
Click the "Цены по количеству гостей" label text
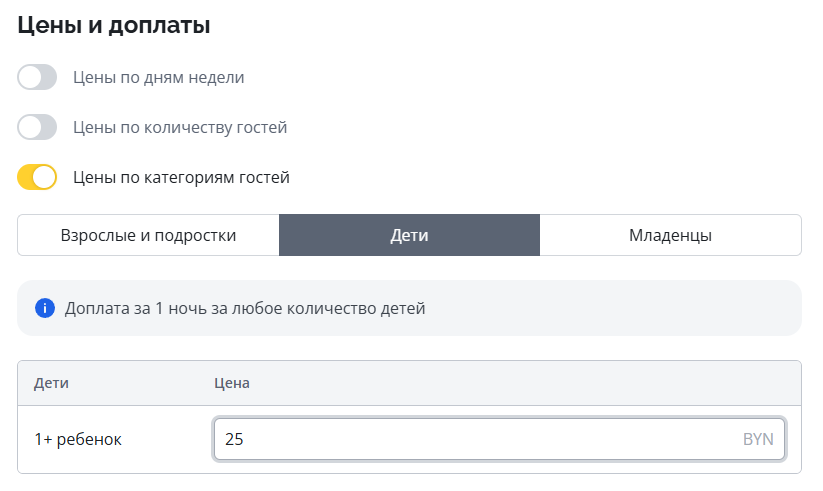point(180,127)
